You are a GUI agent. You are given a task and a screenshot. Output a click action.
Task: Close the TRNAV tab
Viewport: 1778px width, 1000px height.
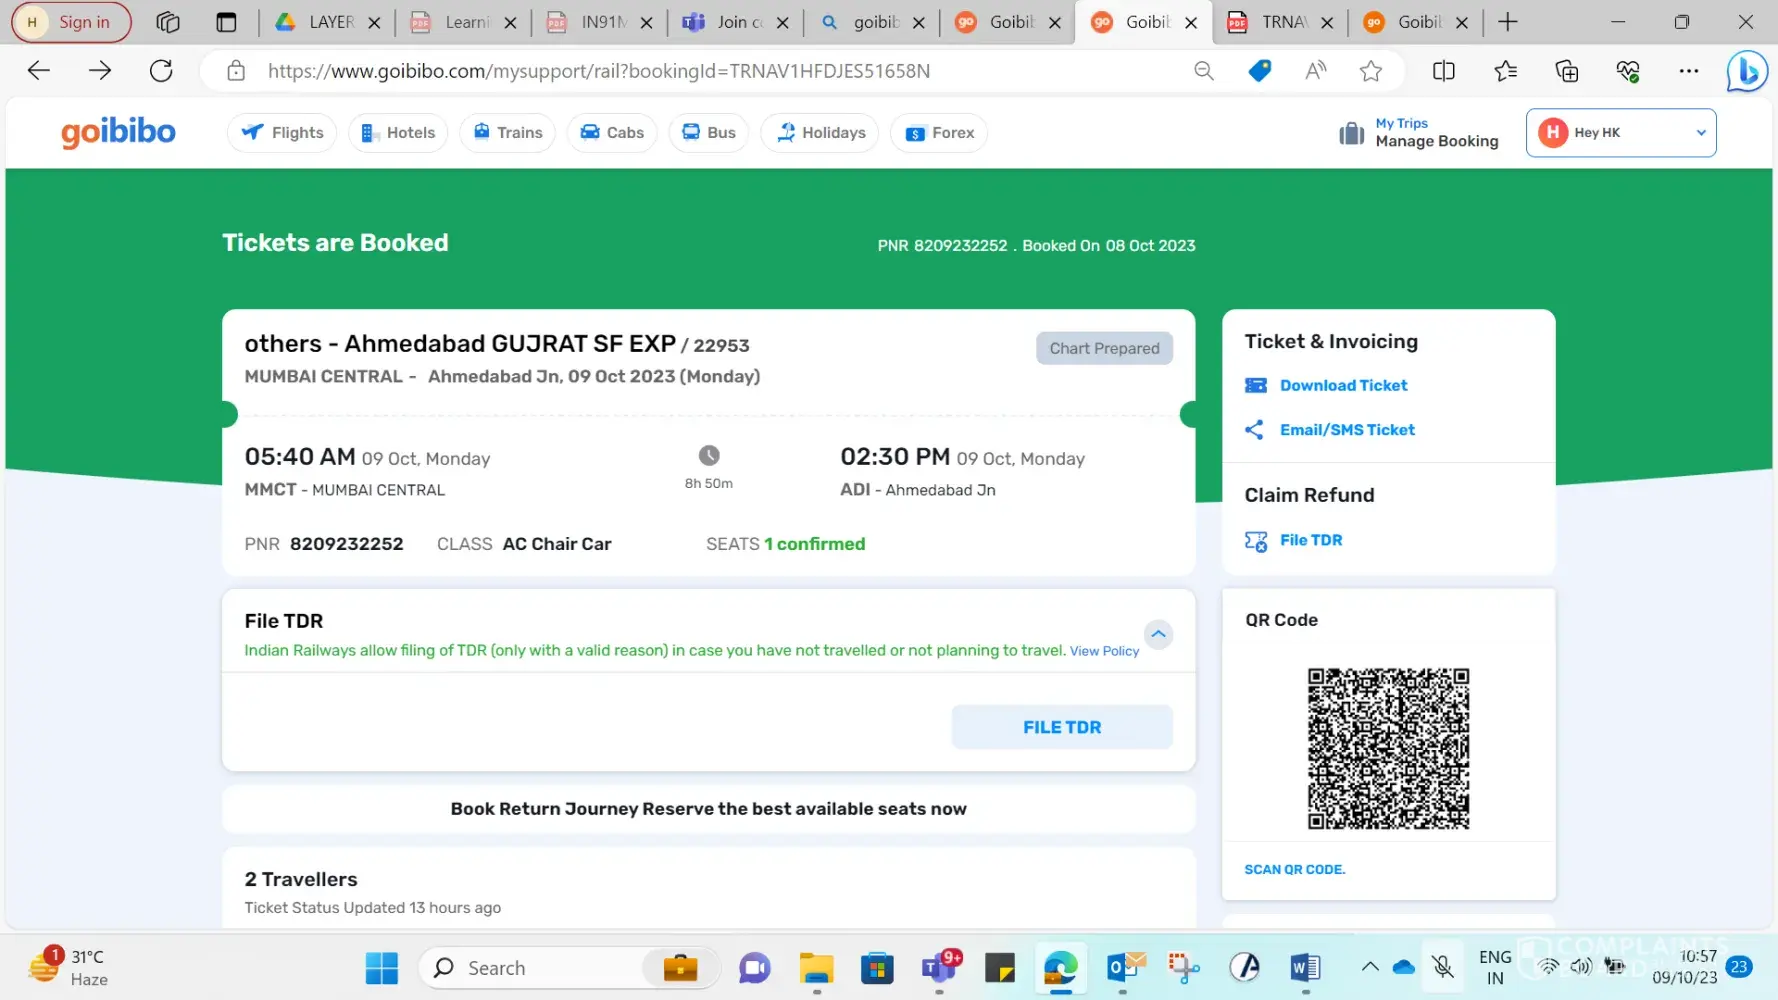point(1327,22)
